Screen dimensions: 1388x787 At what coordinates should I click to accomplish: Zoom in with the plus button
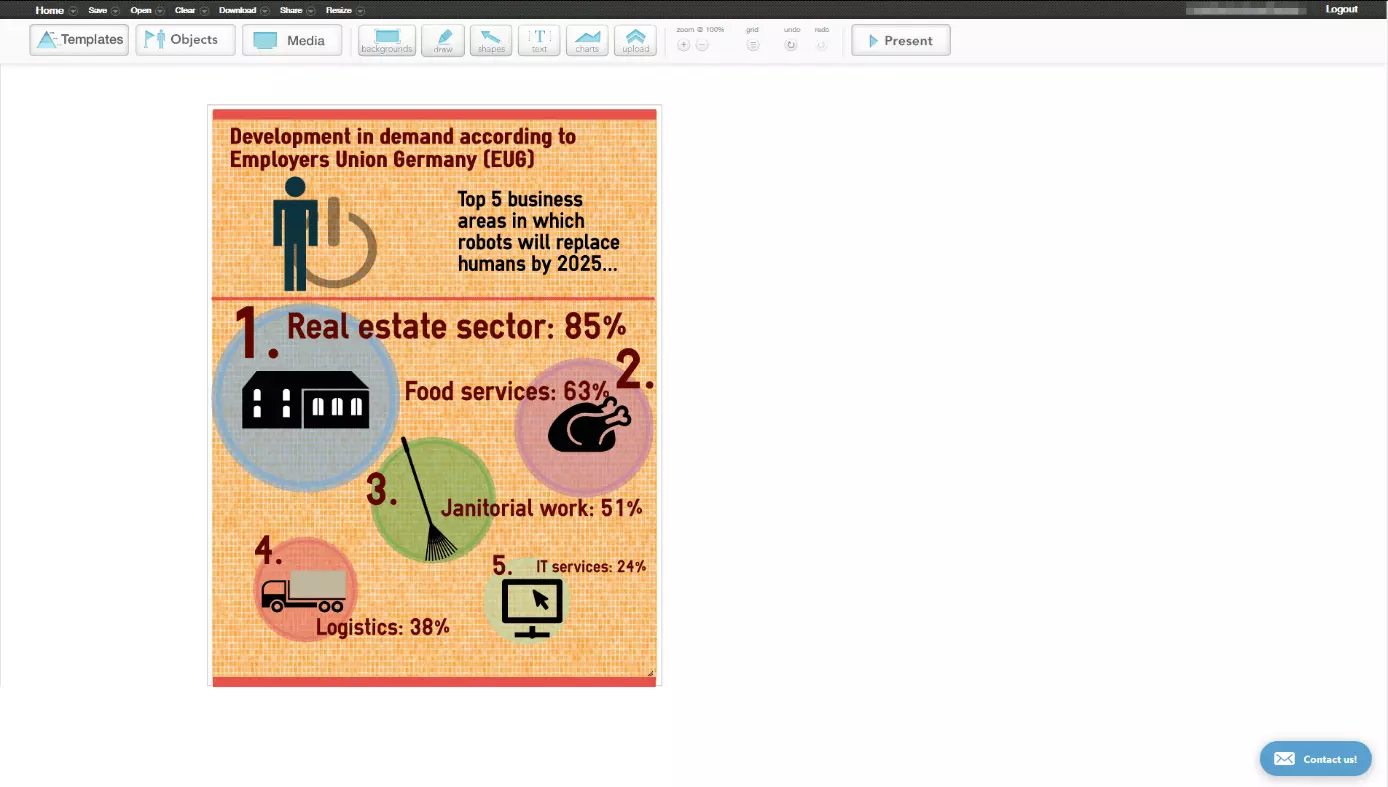point(684,45)
